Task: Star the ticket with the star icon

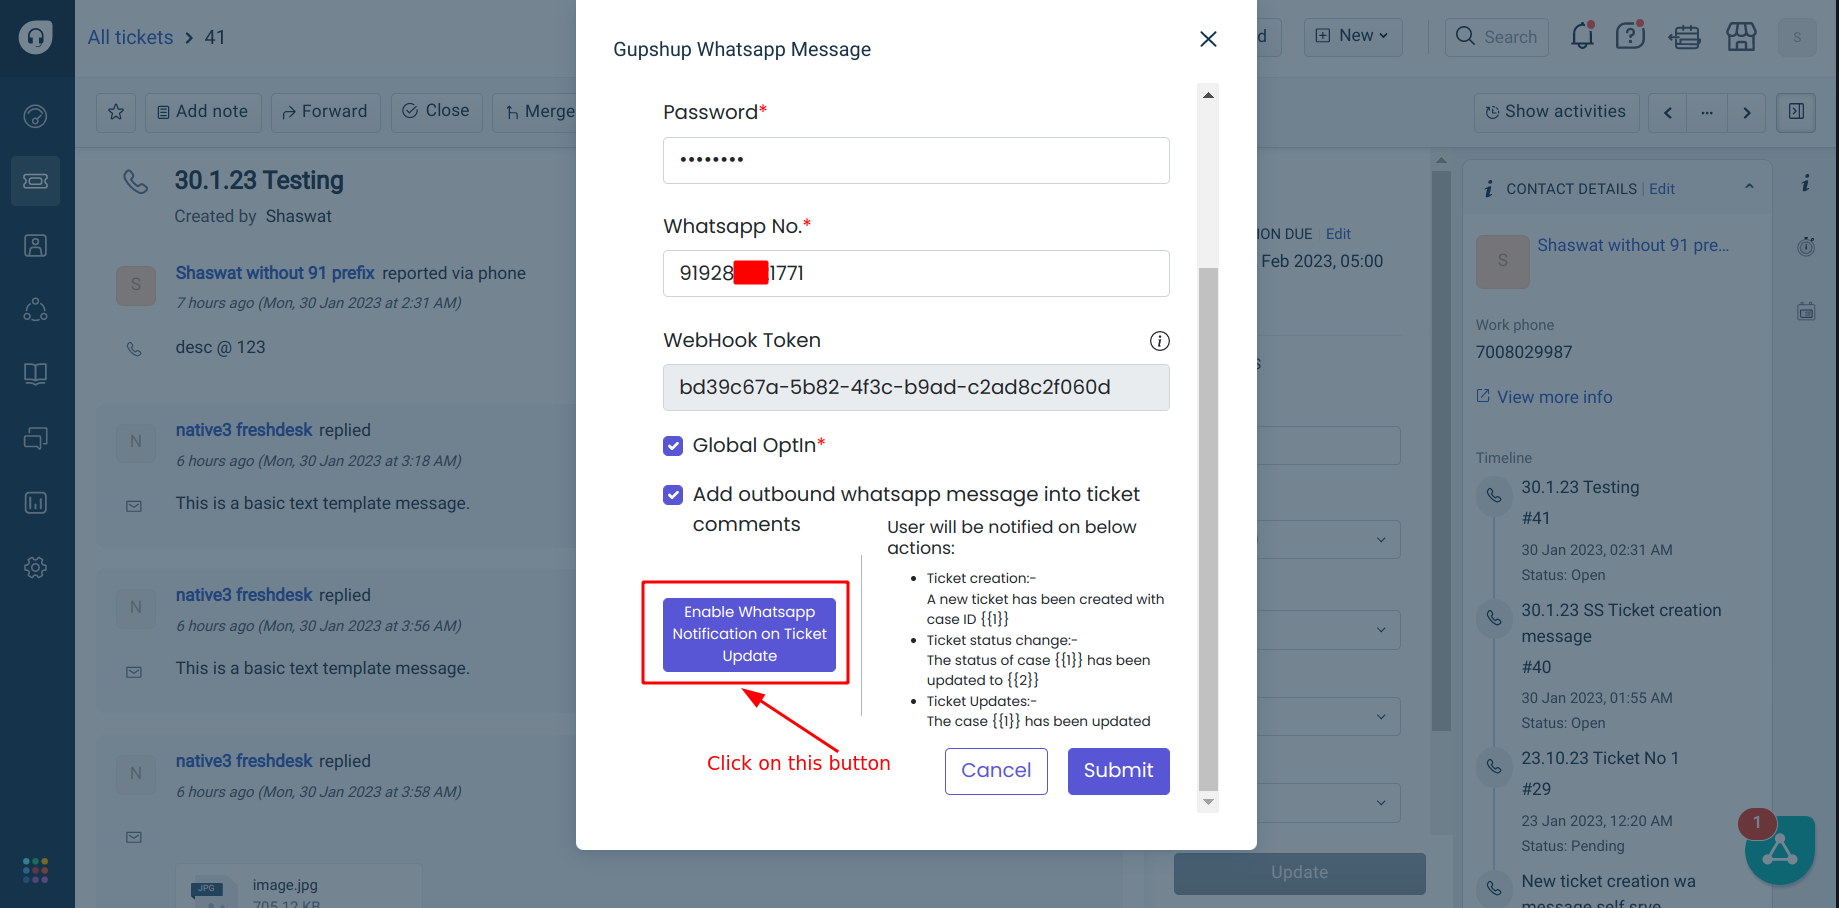Action: [x=116, y=112]
